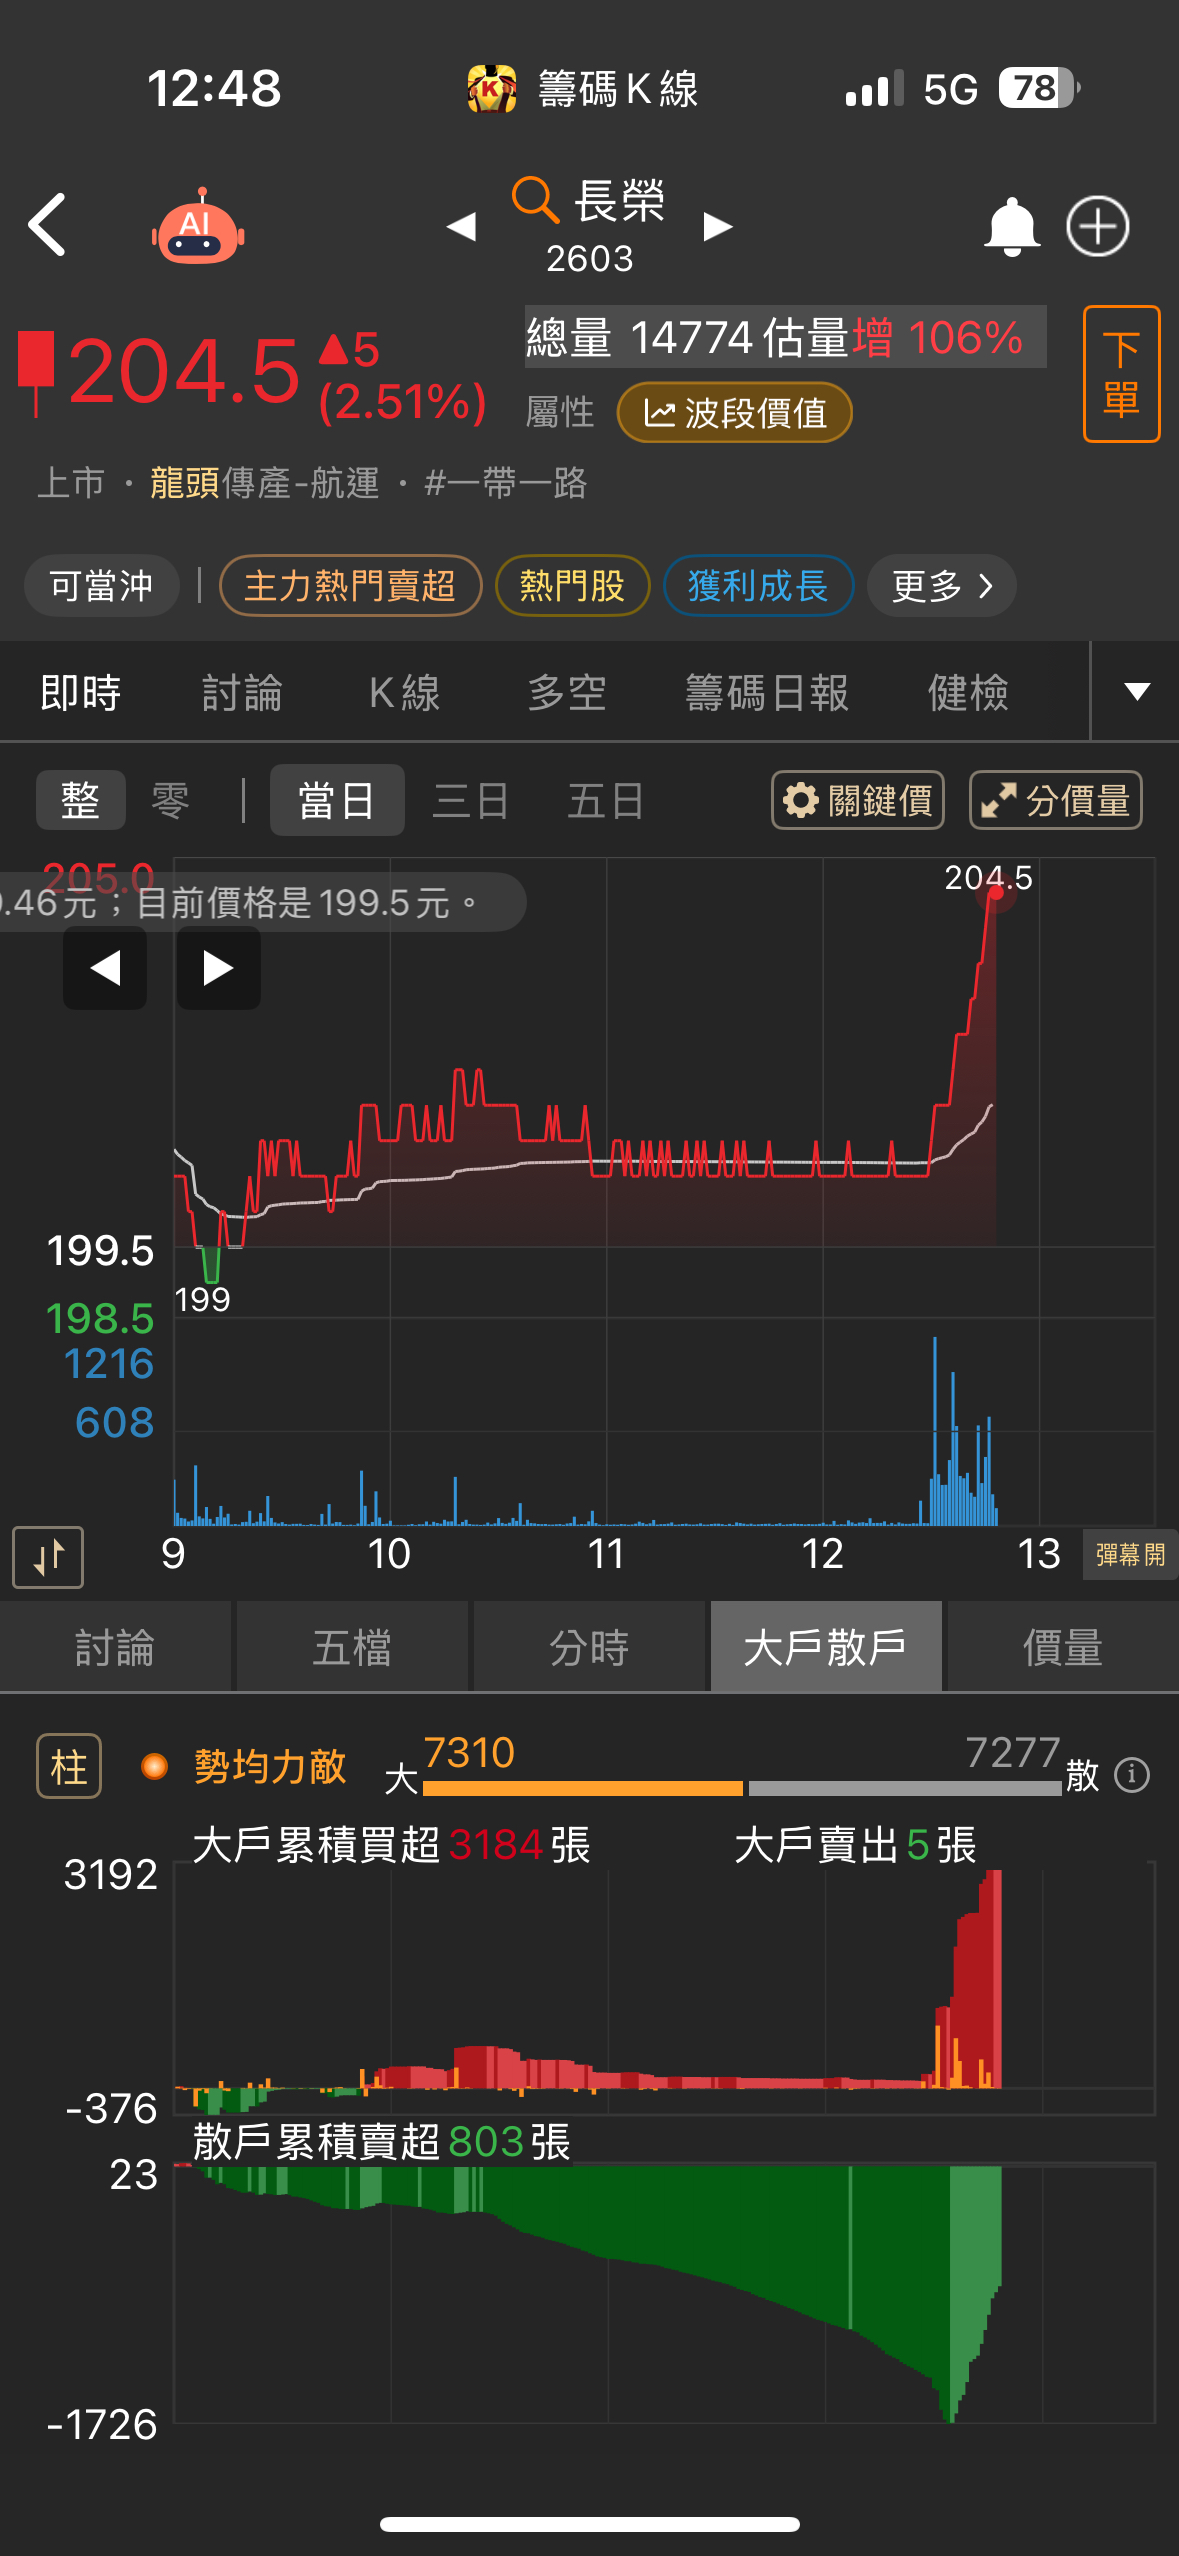Tap the 籌碼K線 app icon in status bar
The image size is (1179, 2556).
pyautogui.click(x=491, y=89)
